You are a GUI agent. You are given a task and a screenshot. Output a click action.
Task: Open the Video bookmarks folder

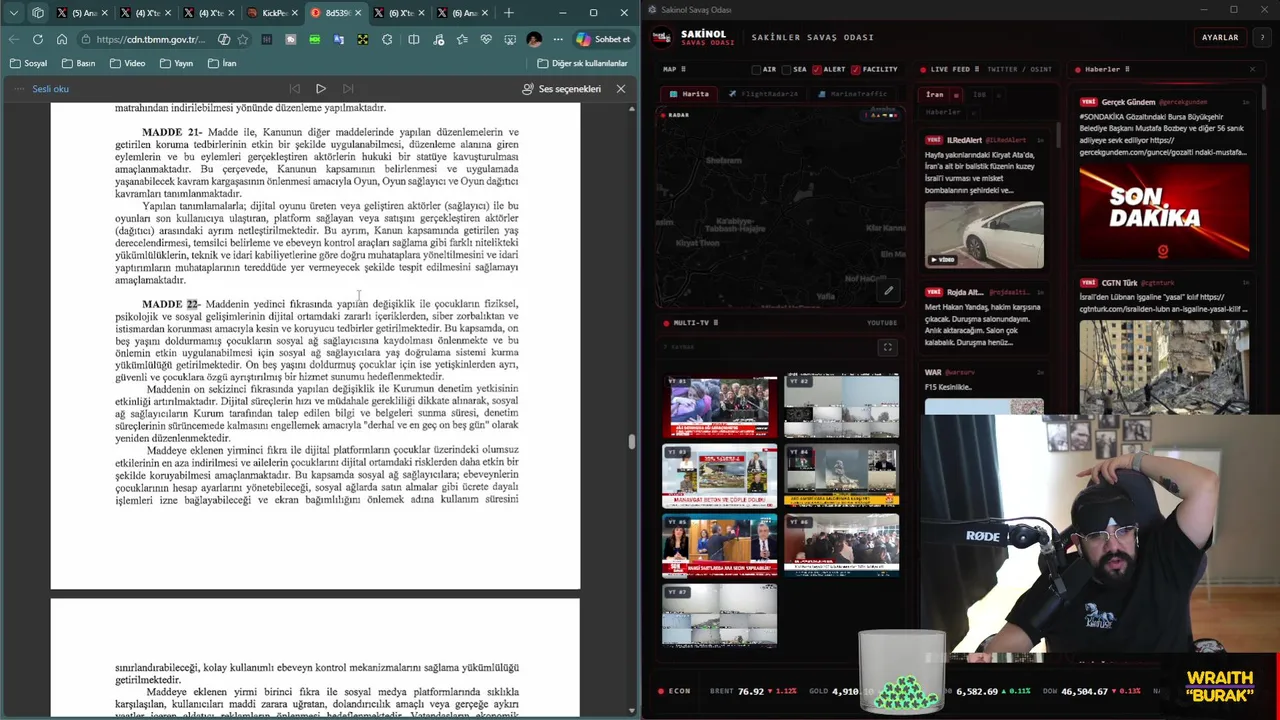(127, 63)
